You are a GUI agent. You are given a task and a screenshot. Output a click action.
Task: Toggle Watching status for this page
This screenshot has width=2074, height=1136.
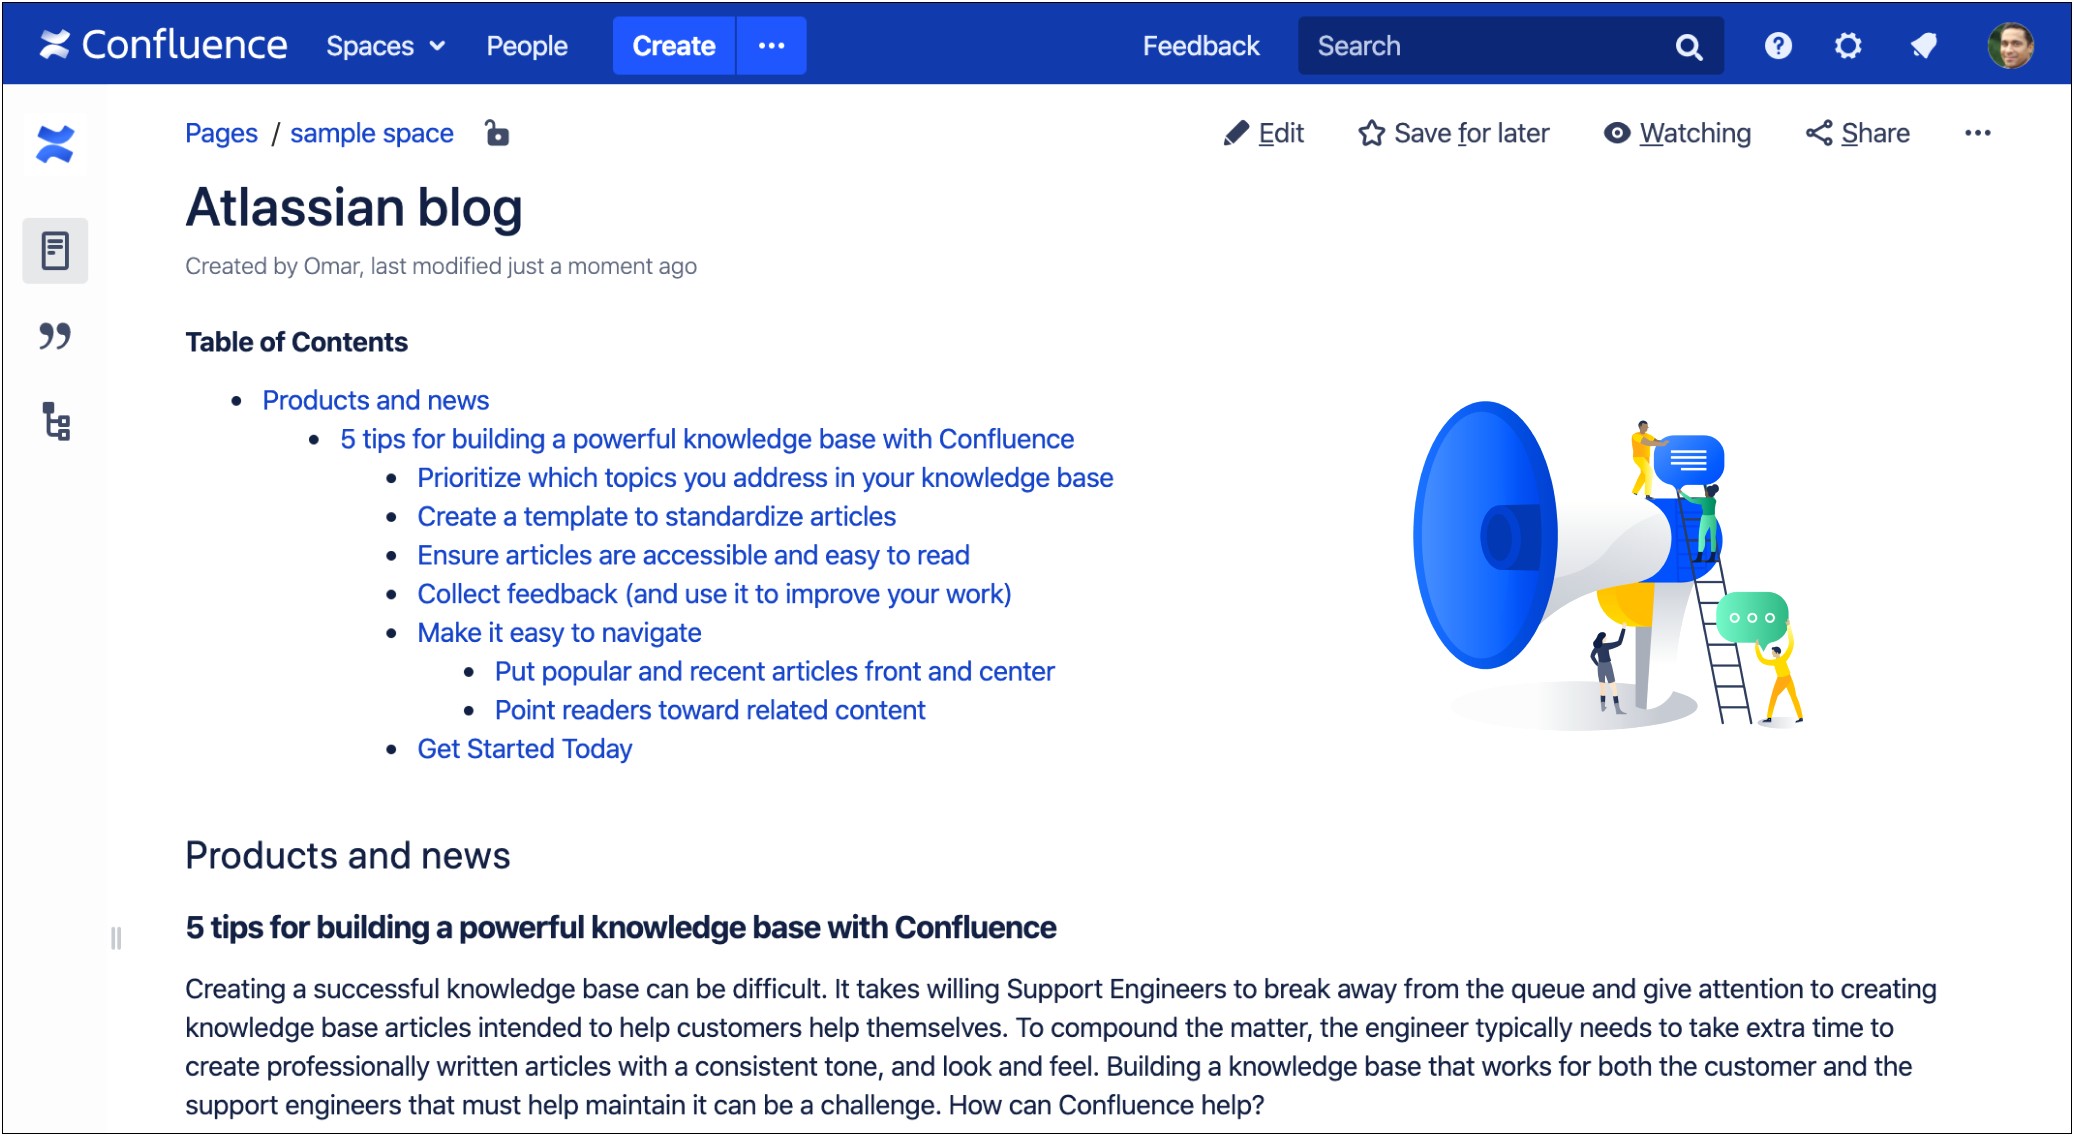point(1678,133)
